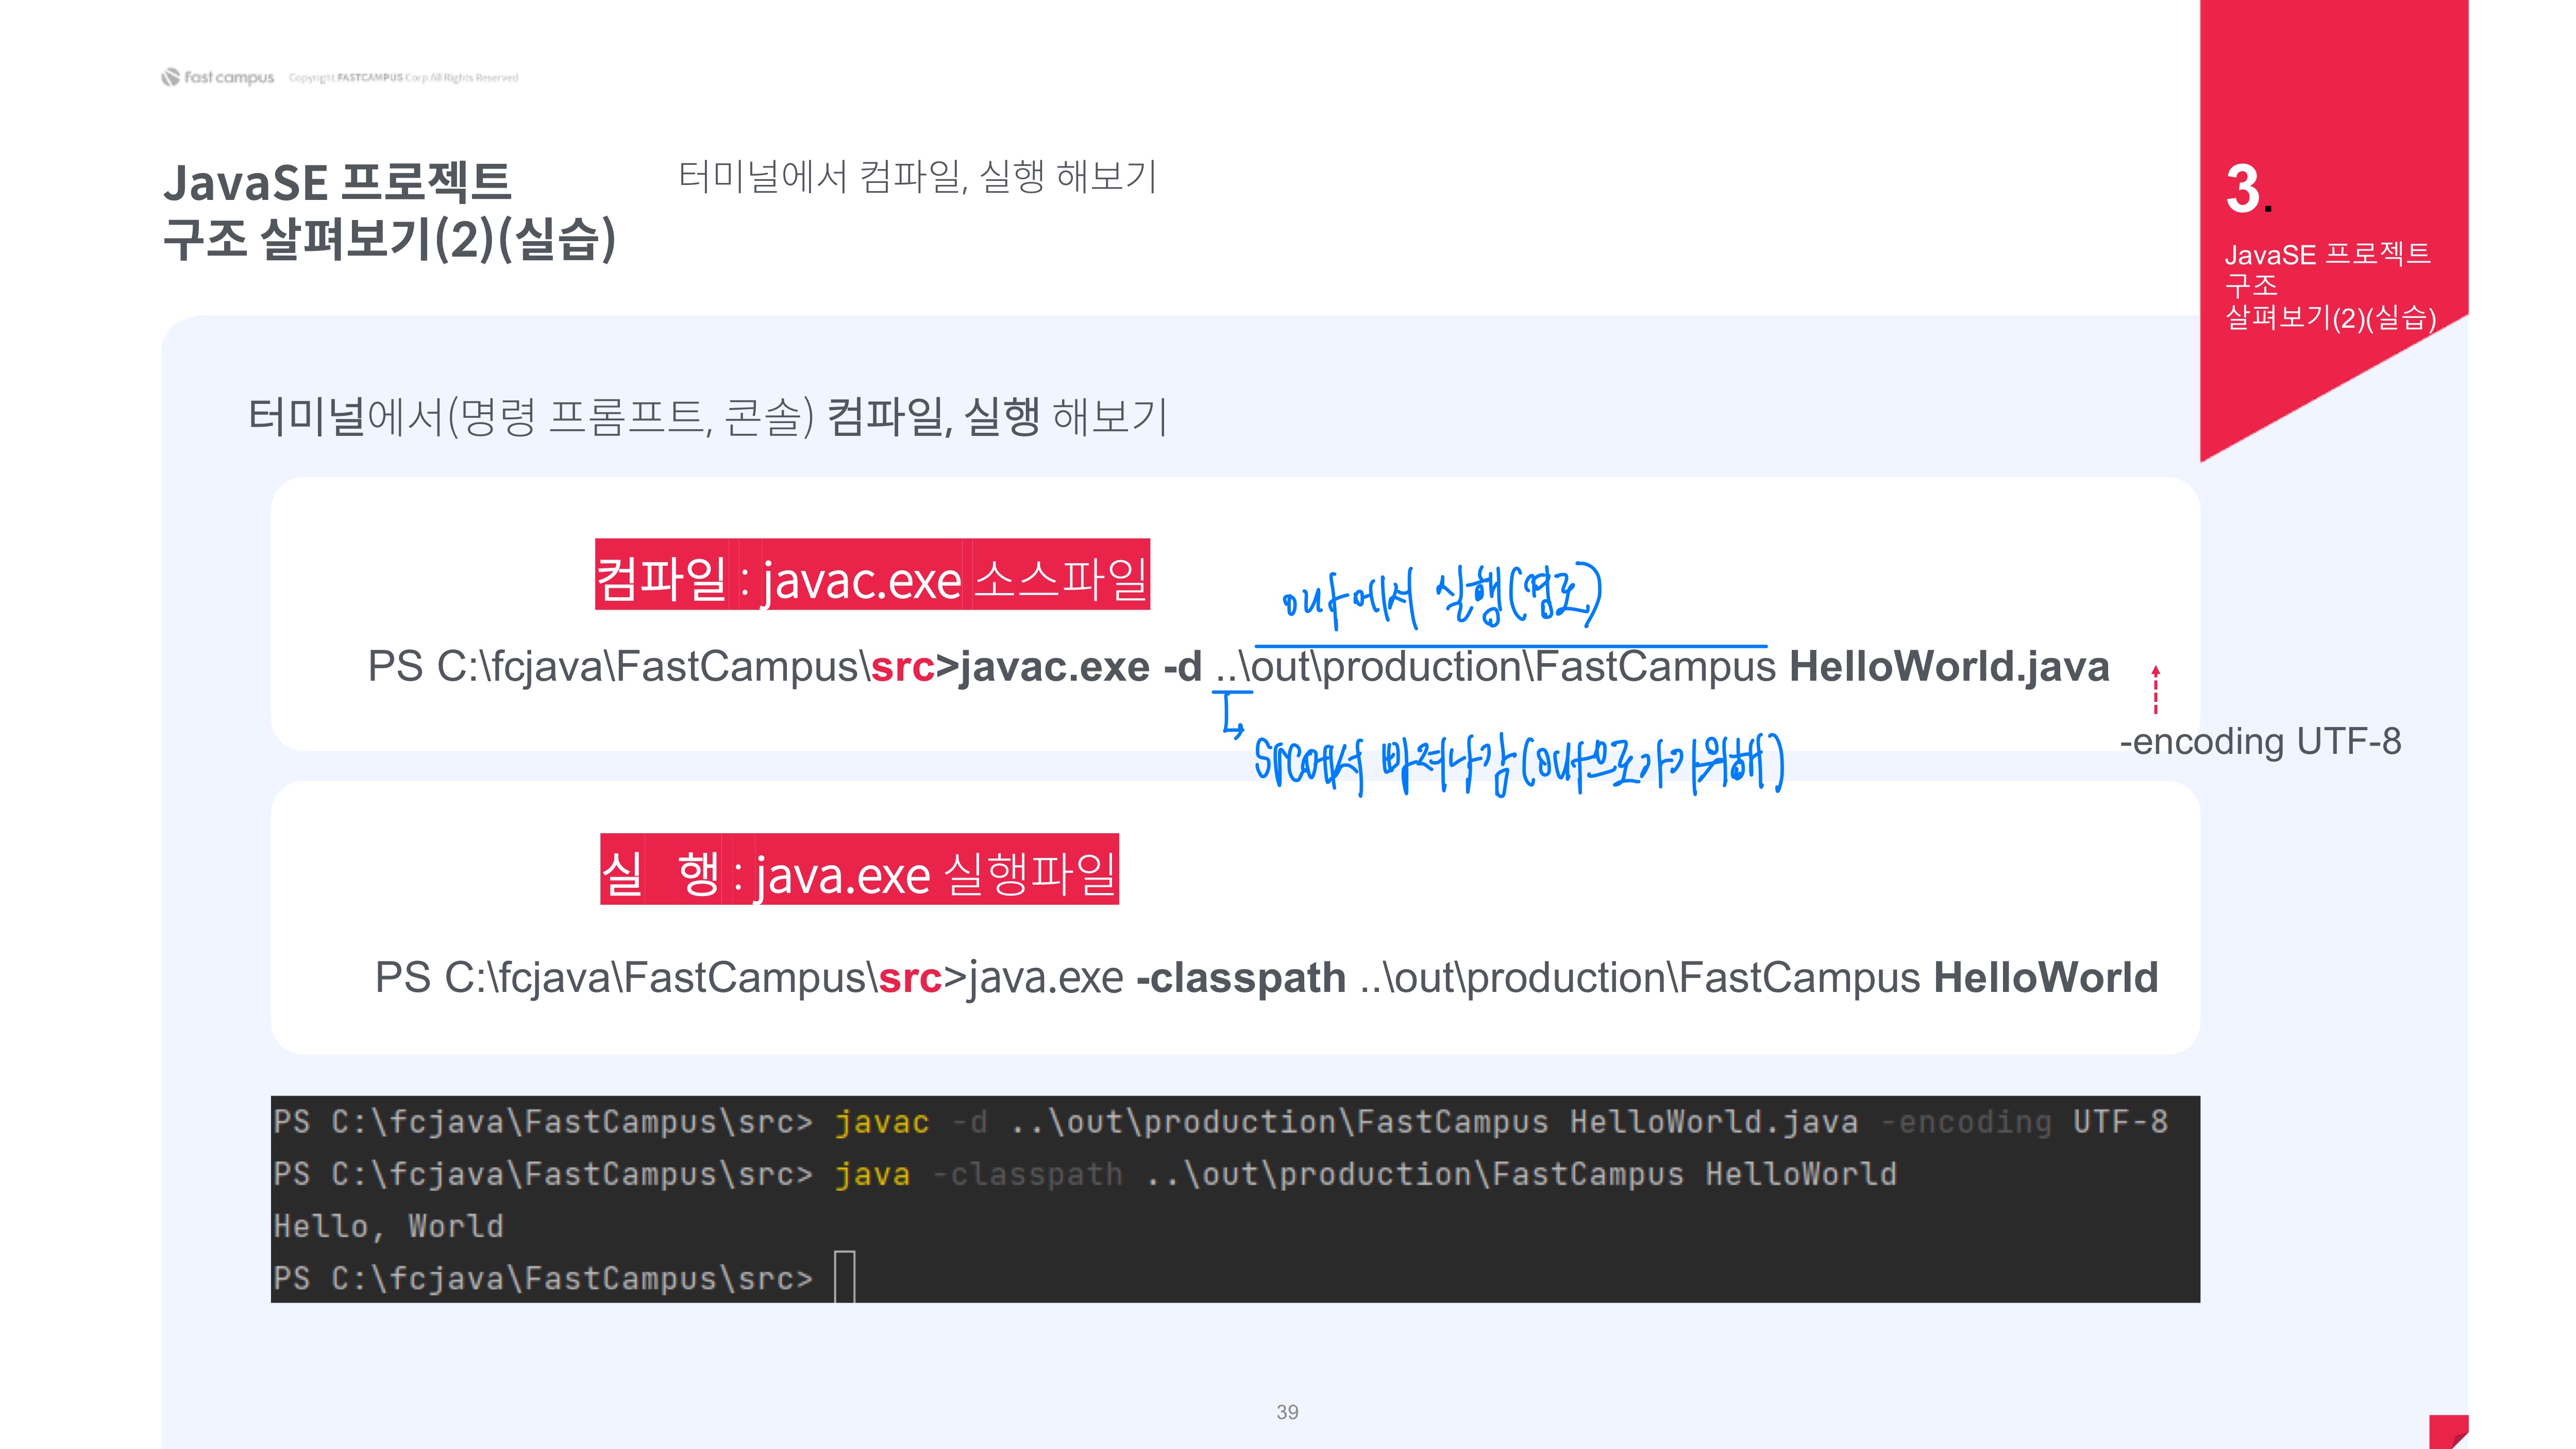Click the folded red page corner
Viewport: 2576px width, 1449px height.
(x=2448, y=1431)
